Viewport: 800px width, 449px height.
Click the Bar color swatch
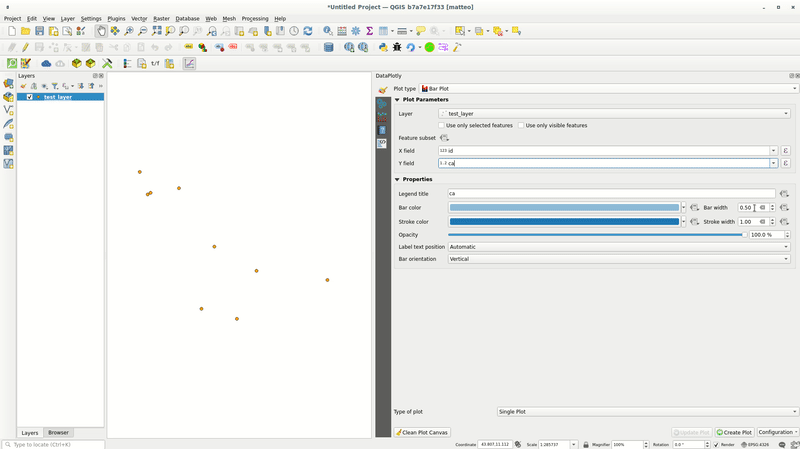tap(564, 208)
